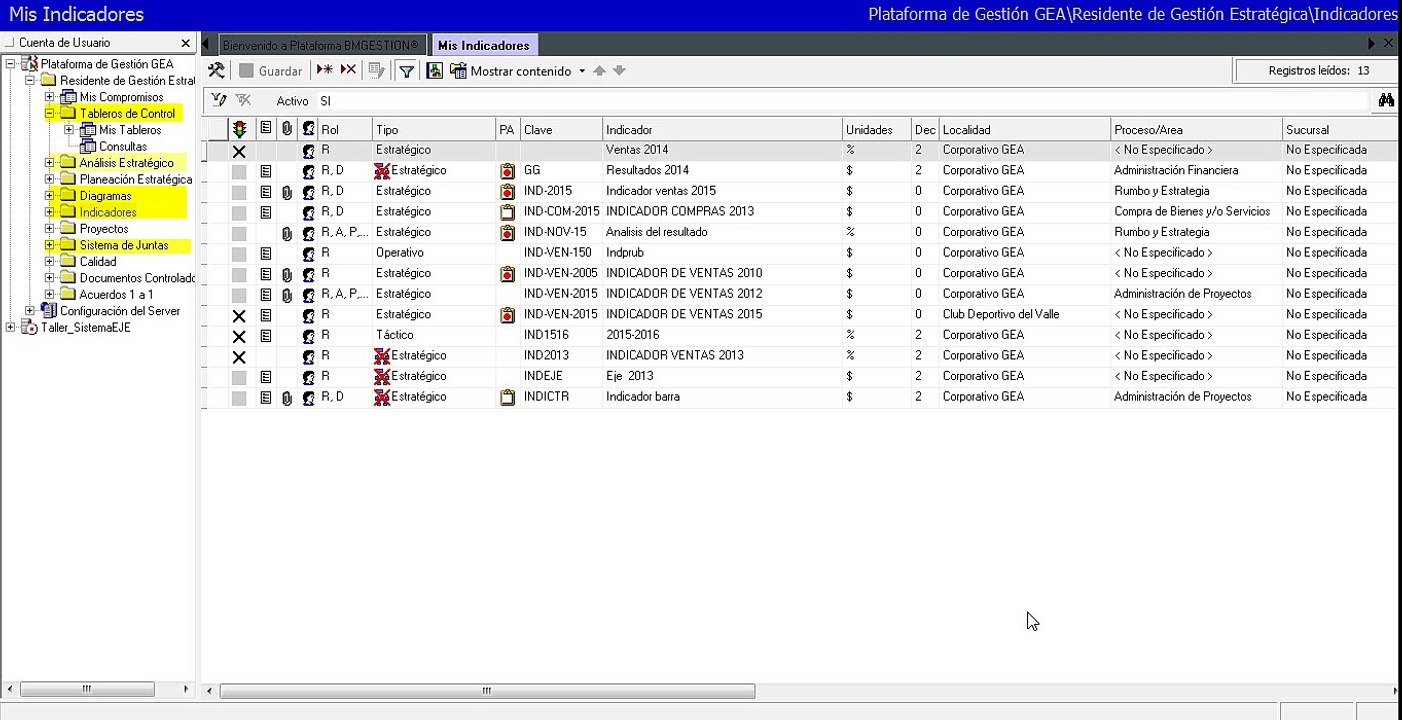Image resolution: width=1402 pixels, height=720 pixels.
Task: Click the tab strip scroll-right arrow
Action: point(1372,44)
